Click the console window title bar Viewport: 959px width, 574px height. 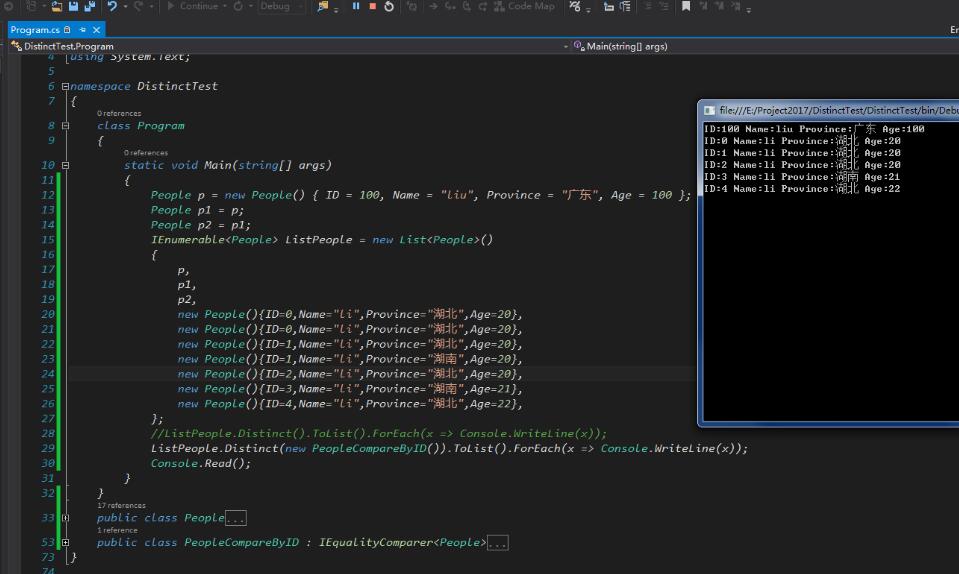tap(830, 110)
